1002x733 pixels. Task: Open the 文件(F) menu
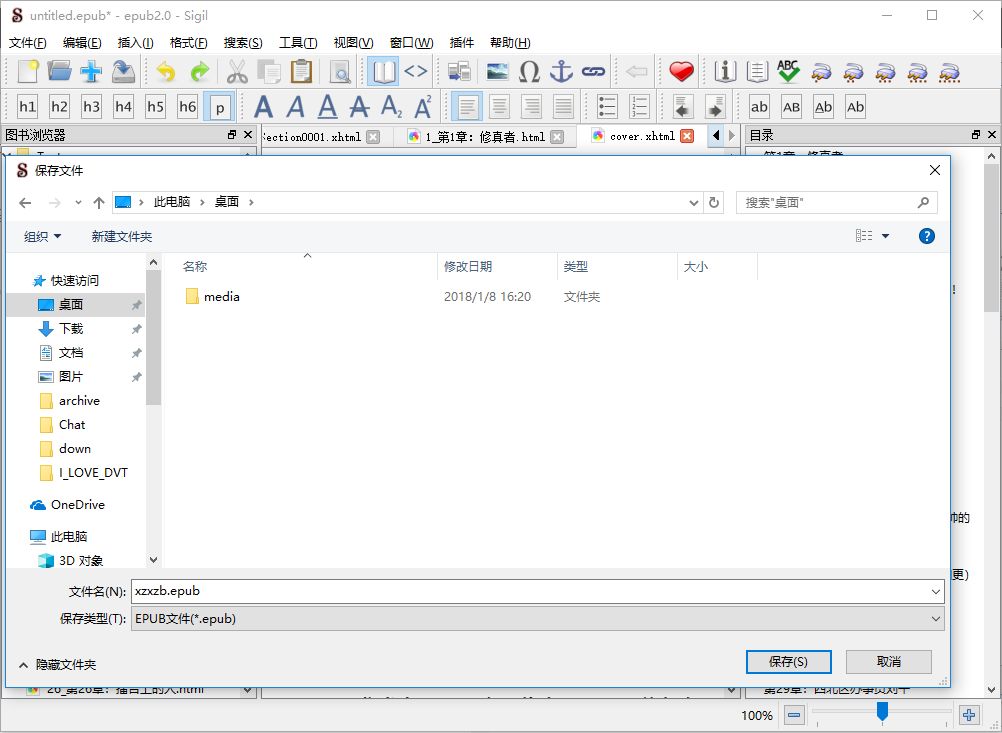(27, 43)
